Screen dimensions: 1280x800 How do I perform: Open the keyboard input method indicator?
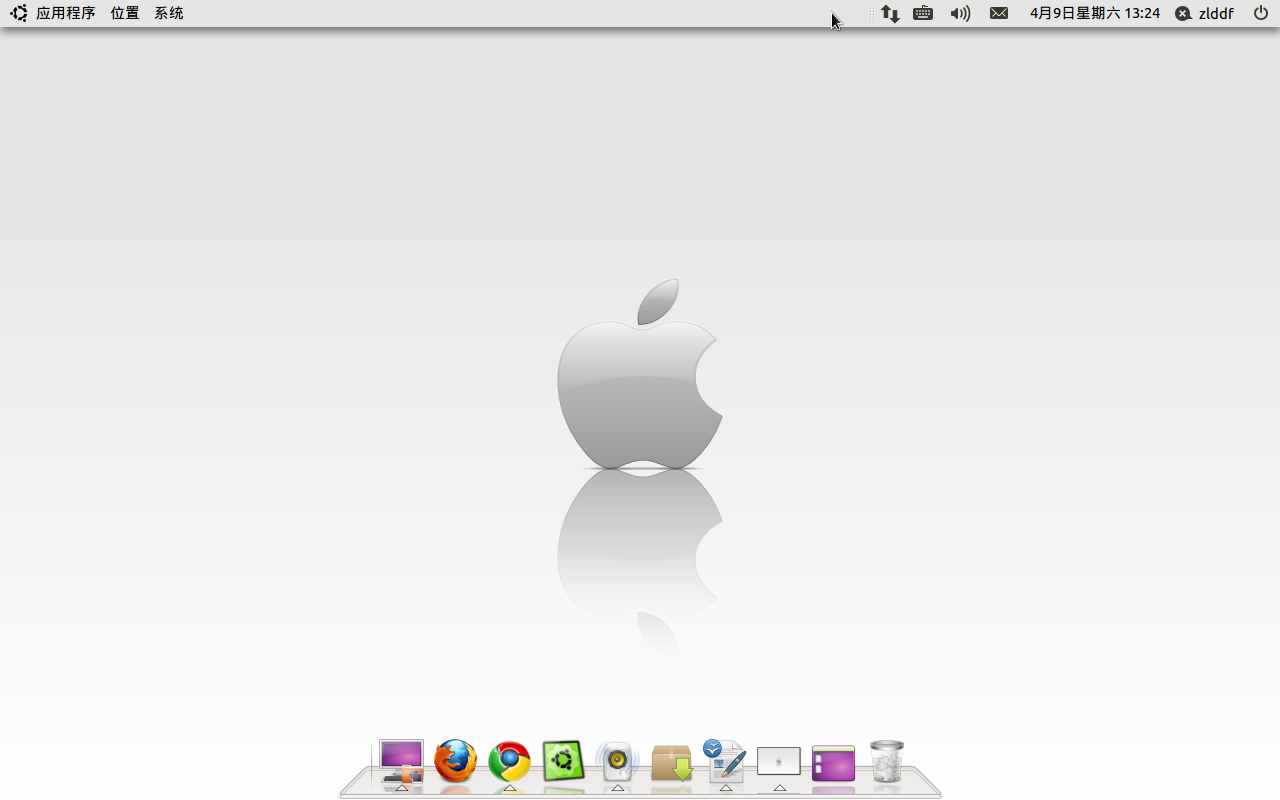923,13
